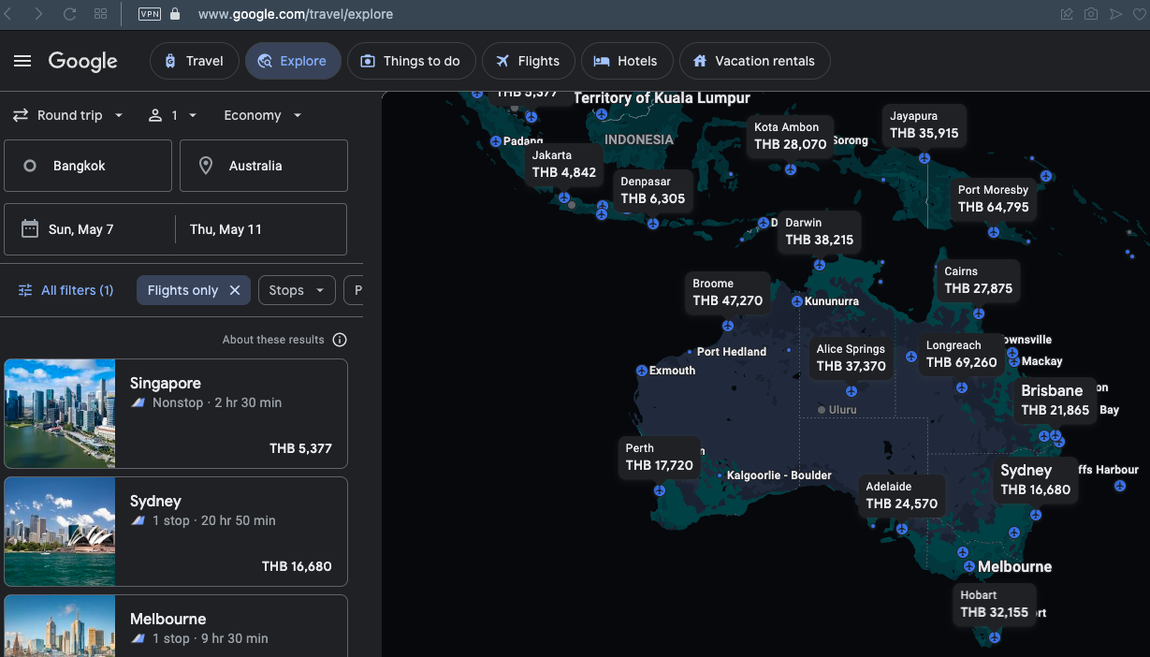Open the Google main menu hamburger icon
The image size is (1150, 657).
coord(22,61)
